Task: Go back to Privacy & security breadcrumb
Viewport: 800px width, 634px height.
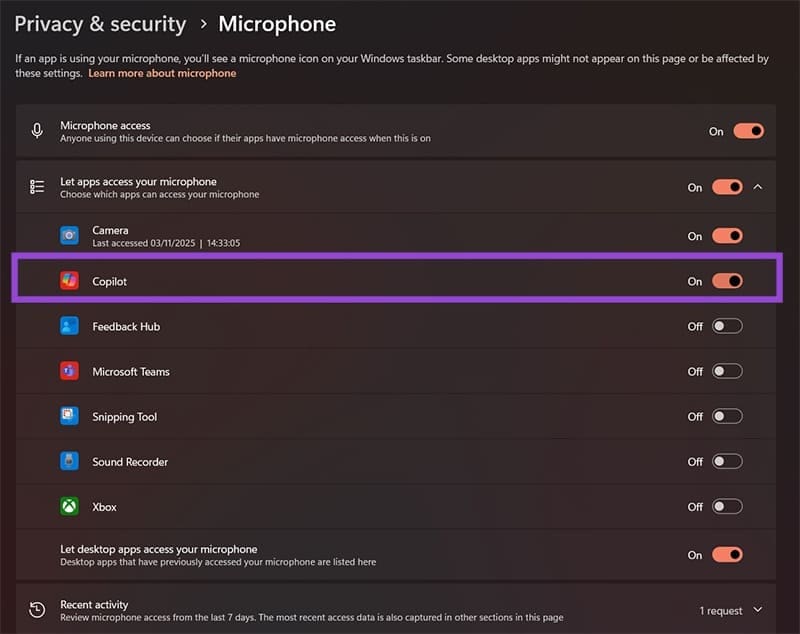Action: coord(100,24)
